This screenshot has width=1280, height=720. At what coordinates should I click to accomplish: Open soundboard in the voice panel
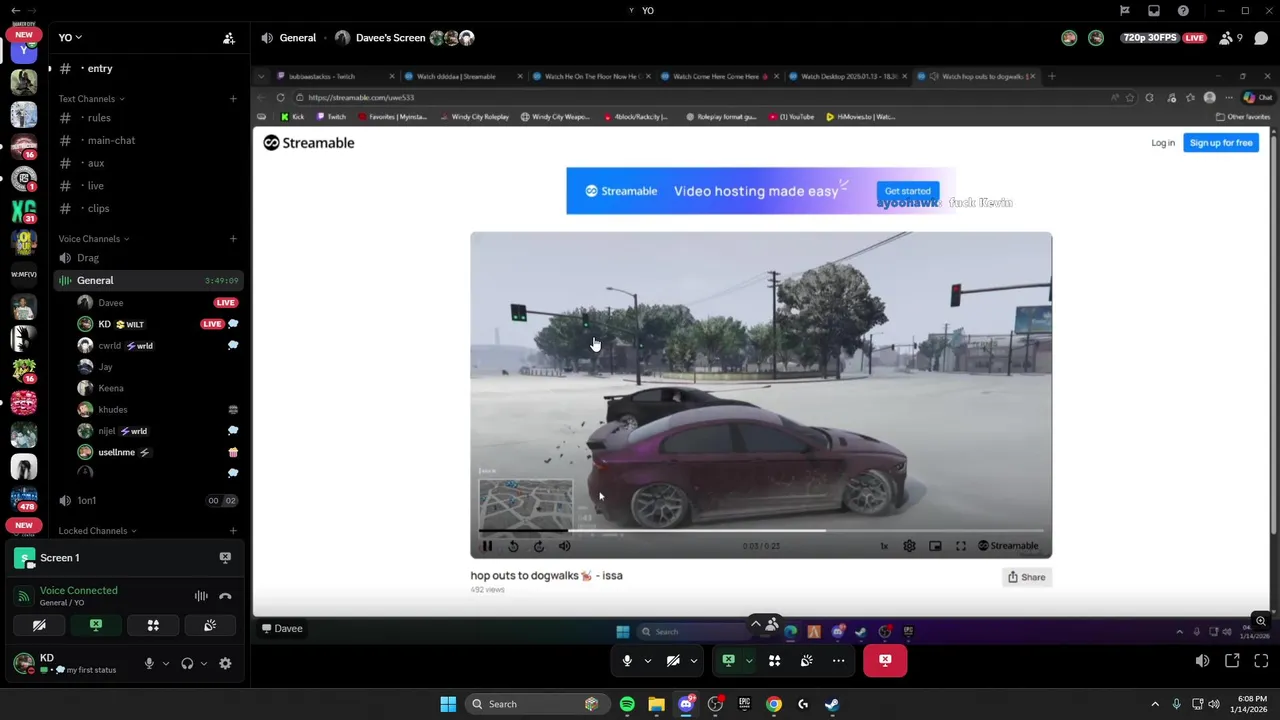pos(210,625)
